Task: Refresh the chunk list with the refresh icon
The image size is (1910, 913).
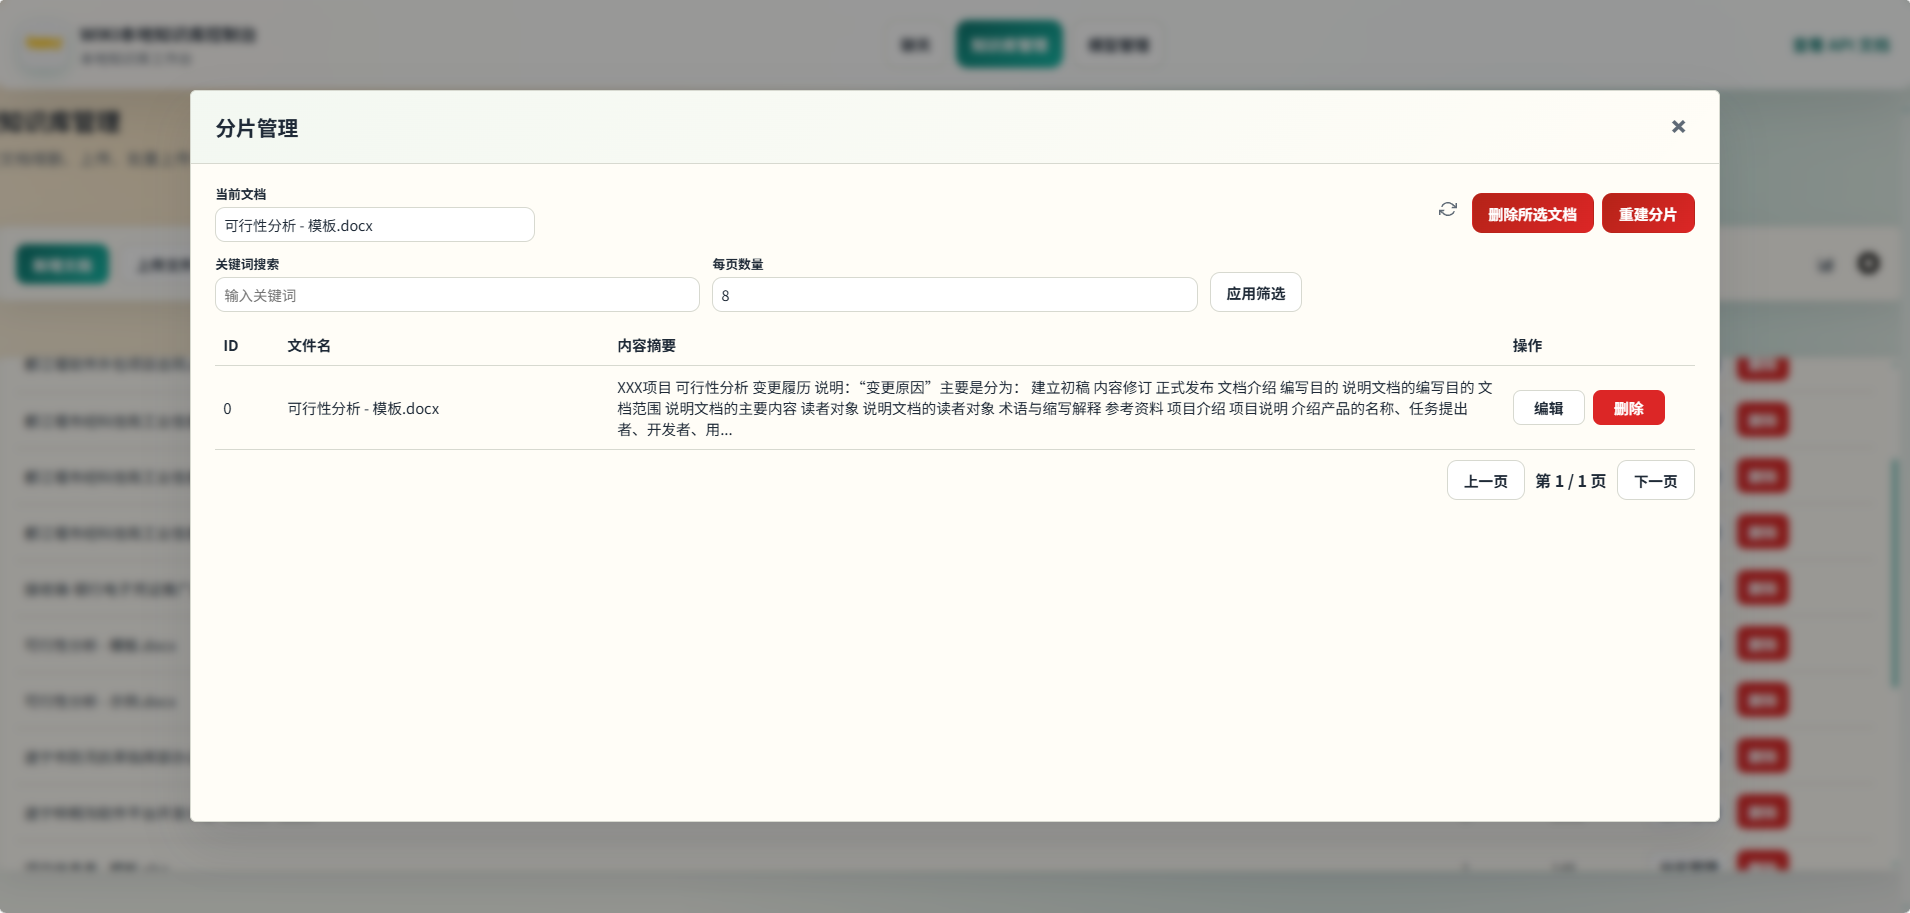Action: point(1446,210)
